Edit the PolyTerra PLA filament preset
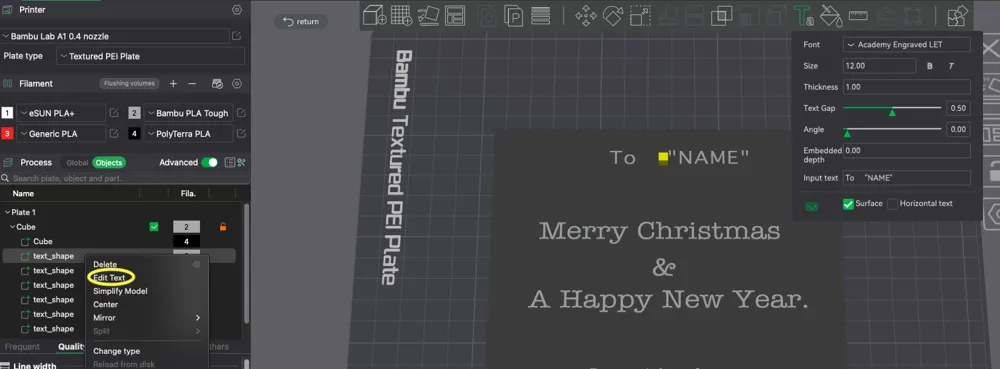 click(241, 134)
